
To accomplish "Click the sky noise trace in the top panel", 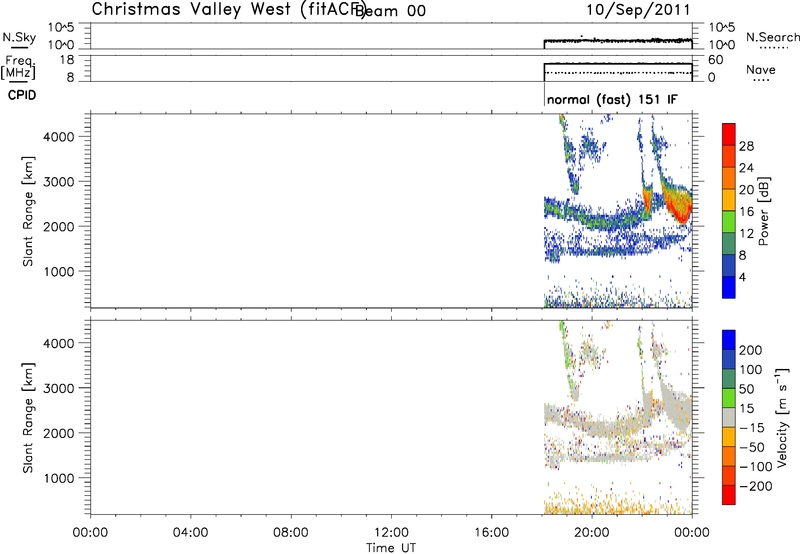I will point(618,40).
